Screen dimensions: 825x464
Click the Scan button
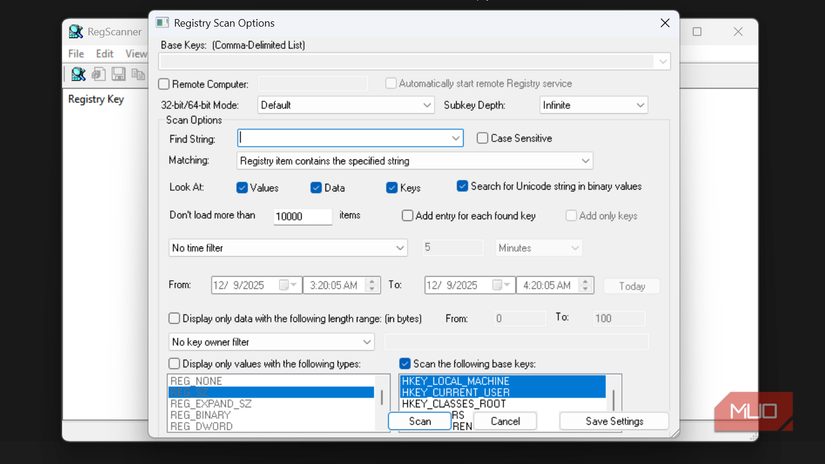point(419,421)
